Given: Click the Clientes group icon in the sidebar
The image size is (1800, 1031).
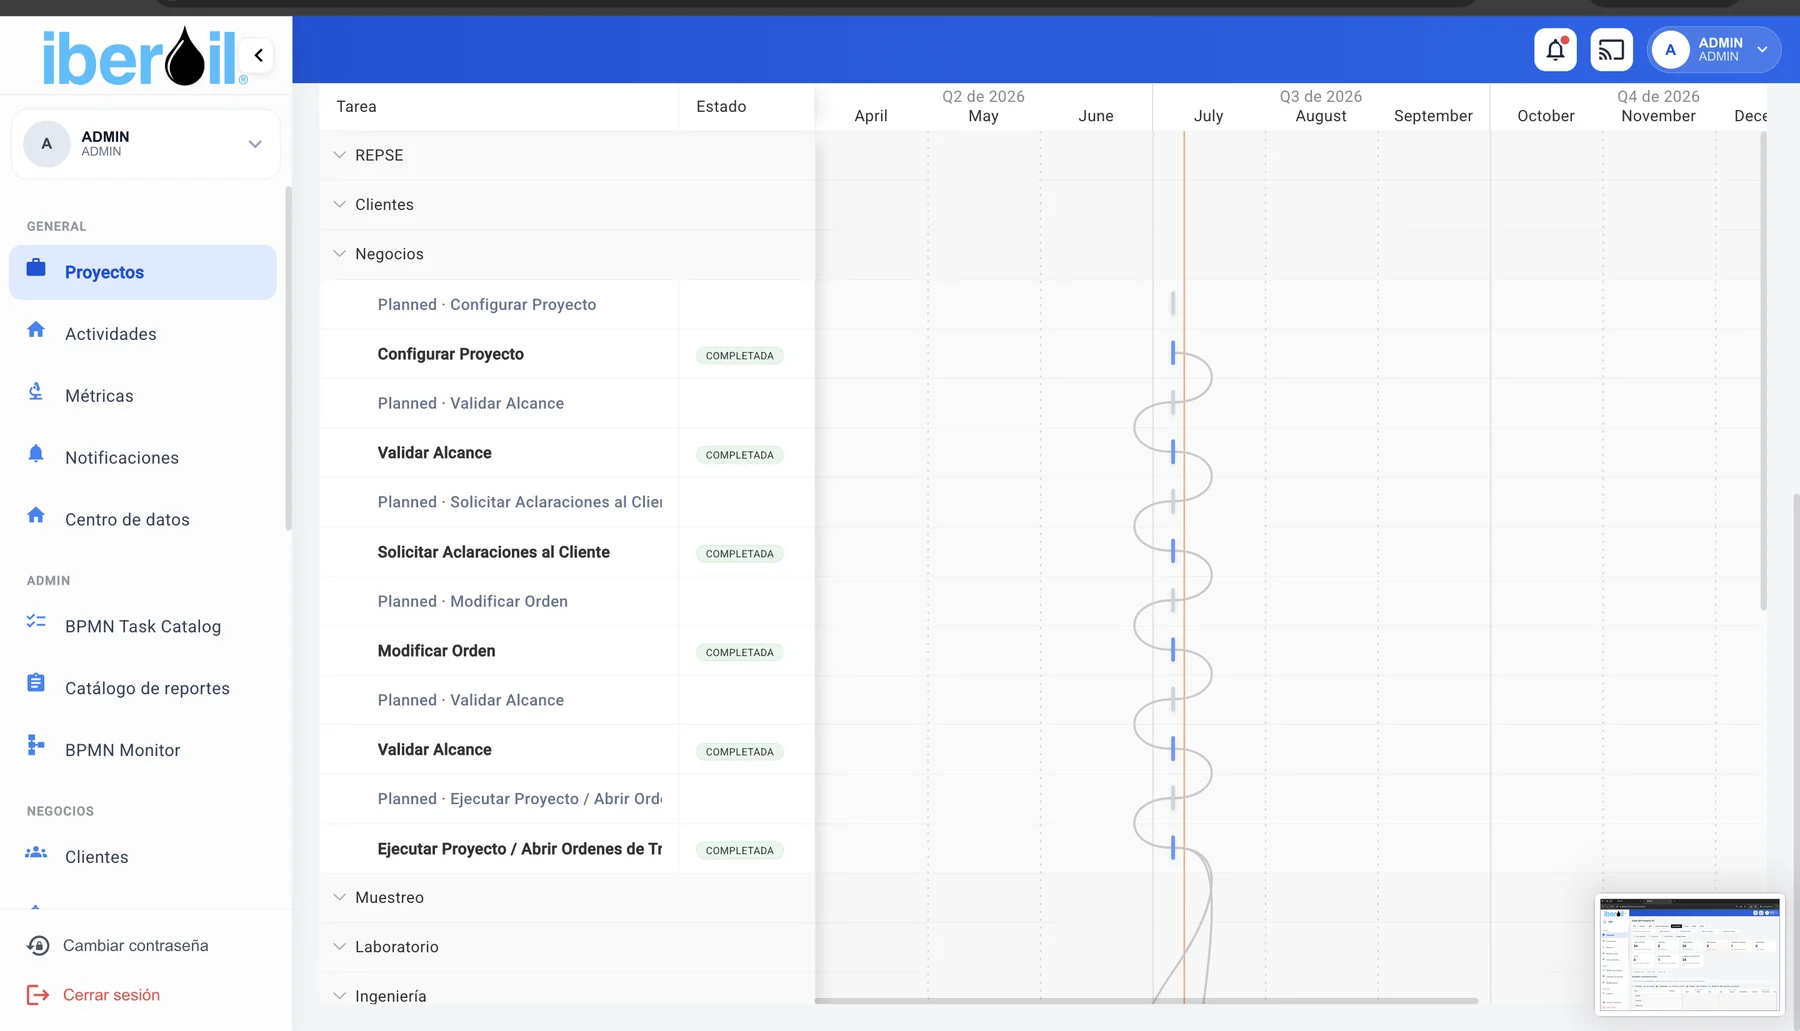Looking at the screenshot, I should (x=36, y=853).
